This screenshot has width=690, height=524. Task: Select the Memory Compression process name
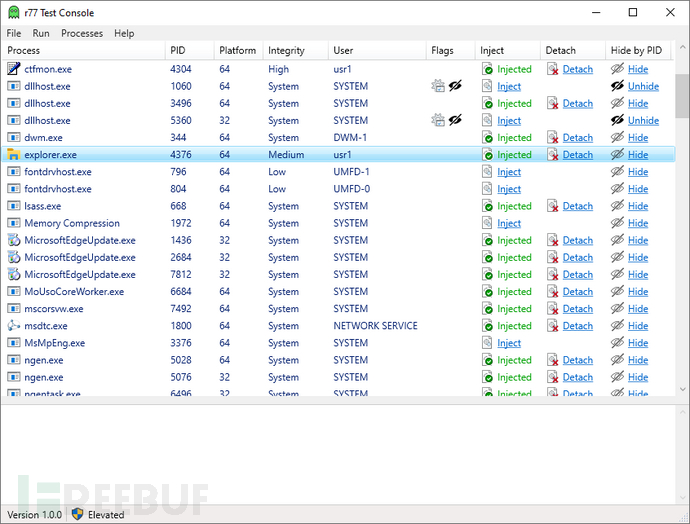pyautogui.click(x=72, y=223)
